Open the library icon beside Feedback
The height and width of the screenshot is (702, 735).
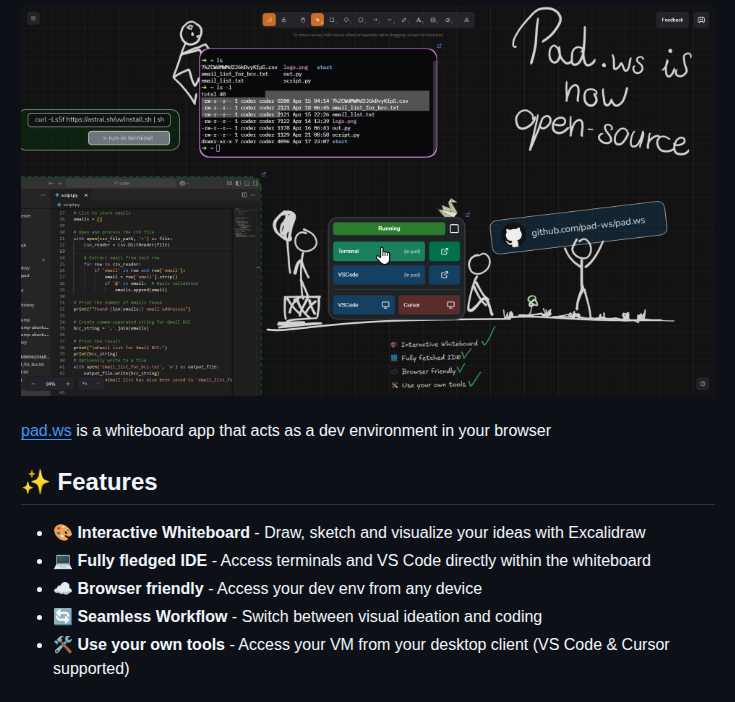(x=701, y=20)
